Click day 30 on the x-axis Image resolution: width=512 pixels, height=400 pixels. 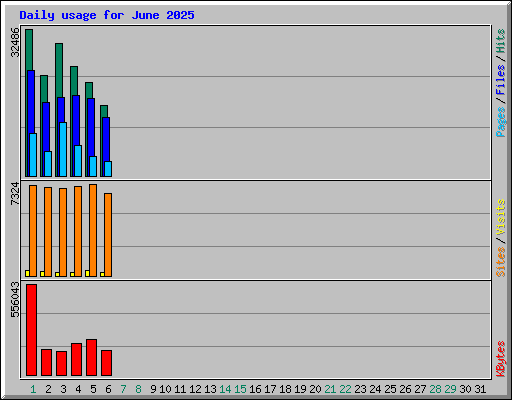click(465, 389)
